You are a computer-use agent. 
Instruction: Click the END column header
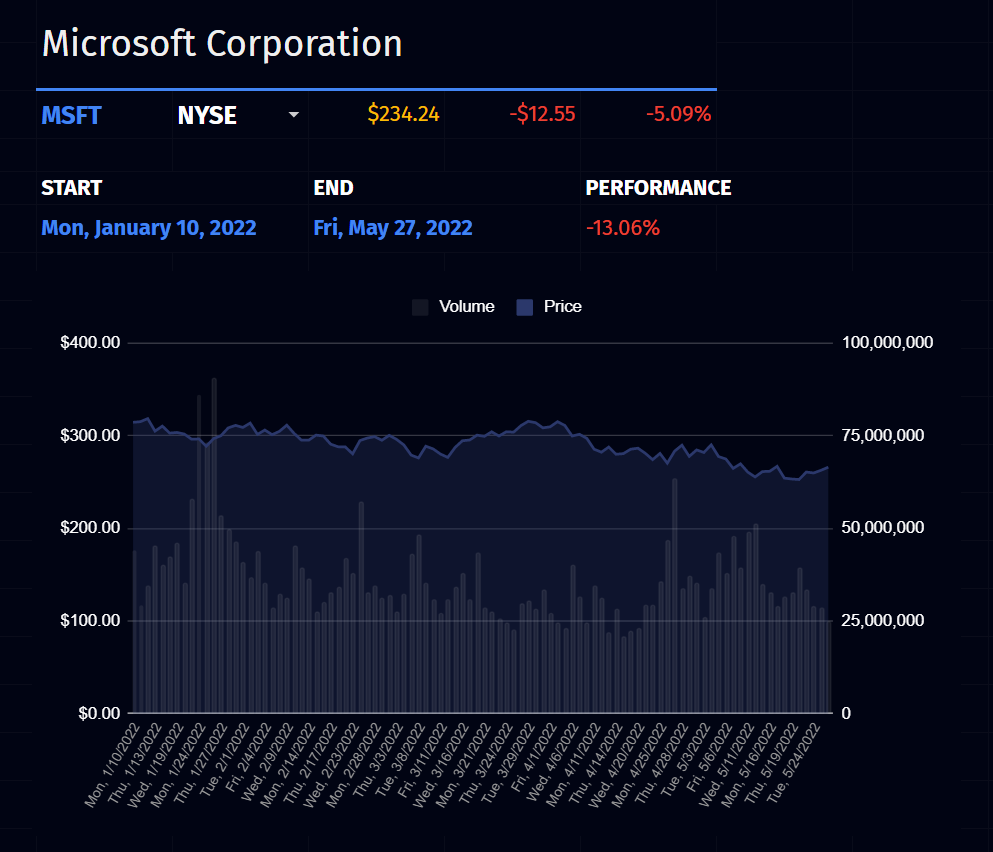333,187
